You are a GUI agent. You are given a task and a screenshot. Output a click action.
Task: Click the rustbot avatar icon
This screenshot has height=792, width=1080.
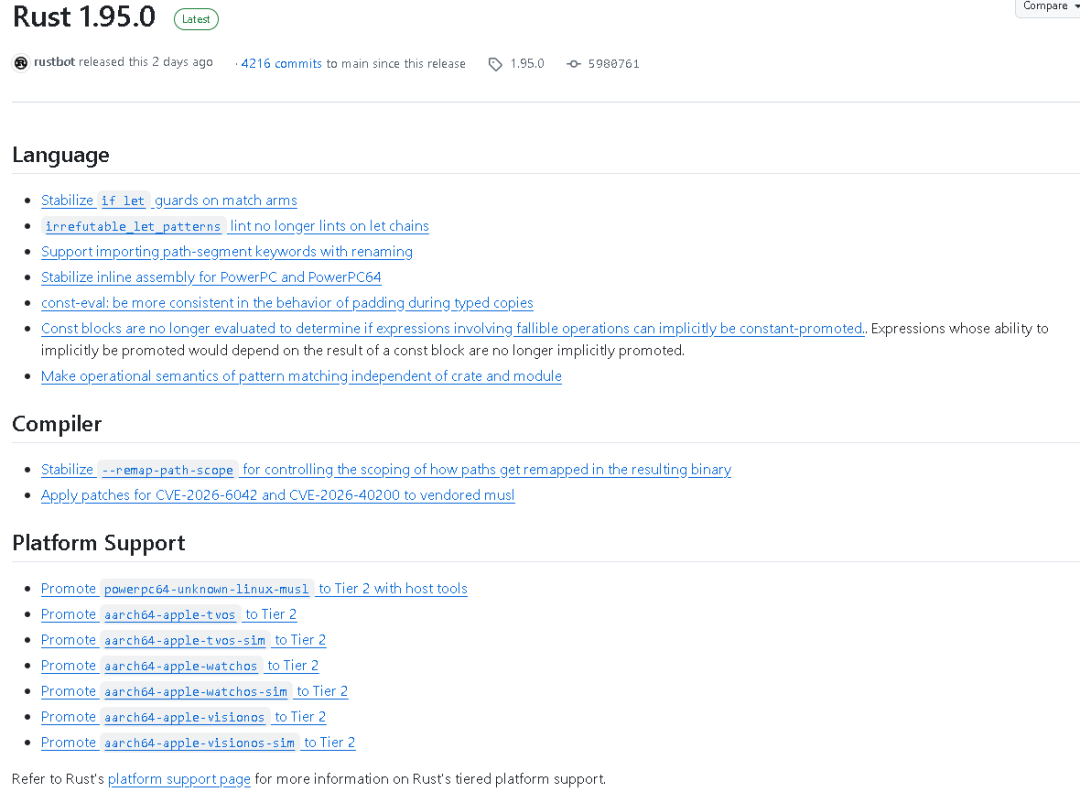(21, 63)
